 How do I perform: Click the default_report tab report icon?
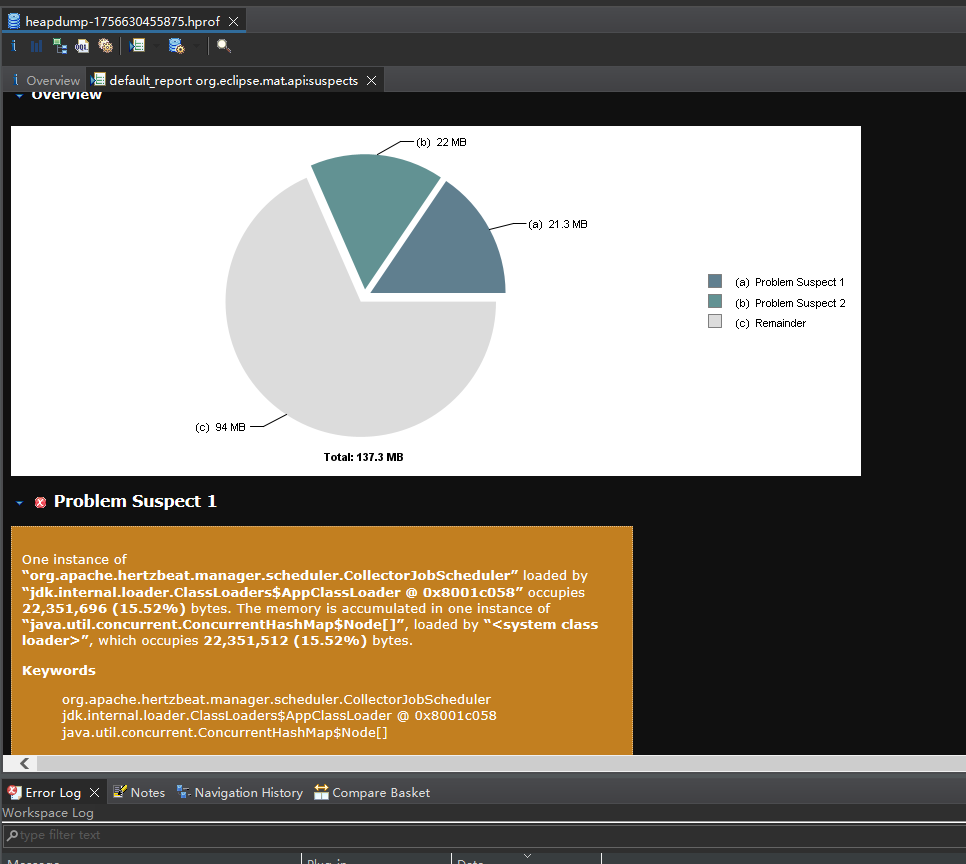98,79
